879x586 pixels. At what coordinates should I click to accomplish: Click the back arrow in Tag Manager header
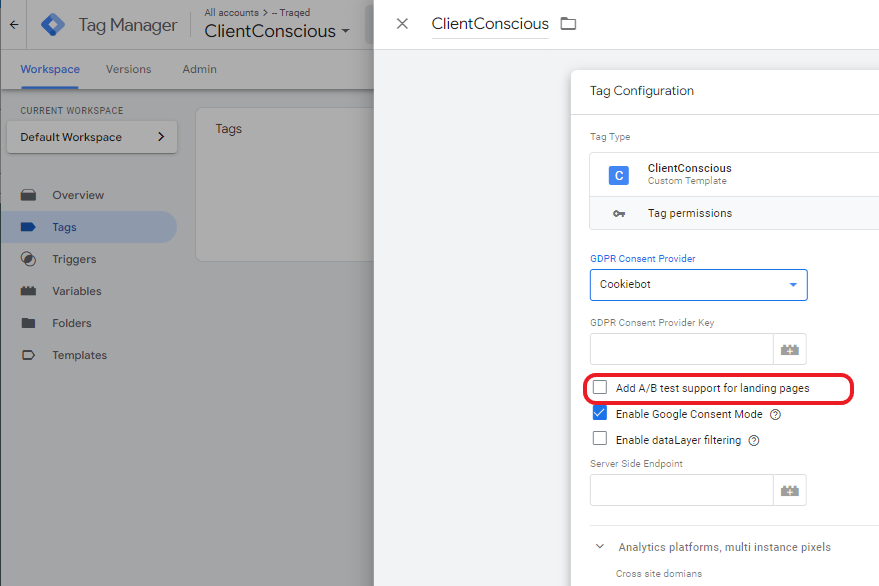pos(13,25)
